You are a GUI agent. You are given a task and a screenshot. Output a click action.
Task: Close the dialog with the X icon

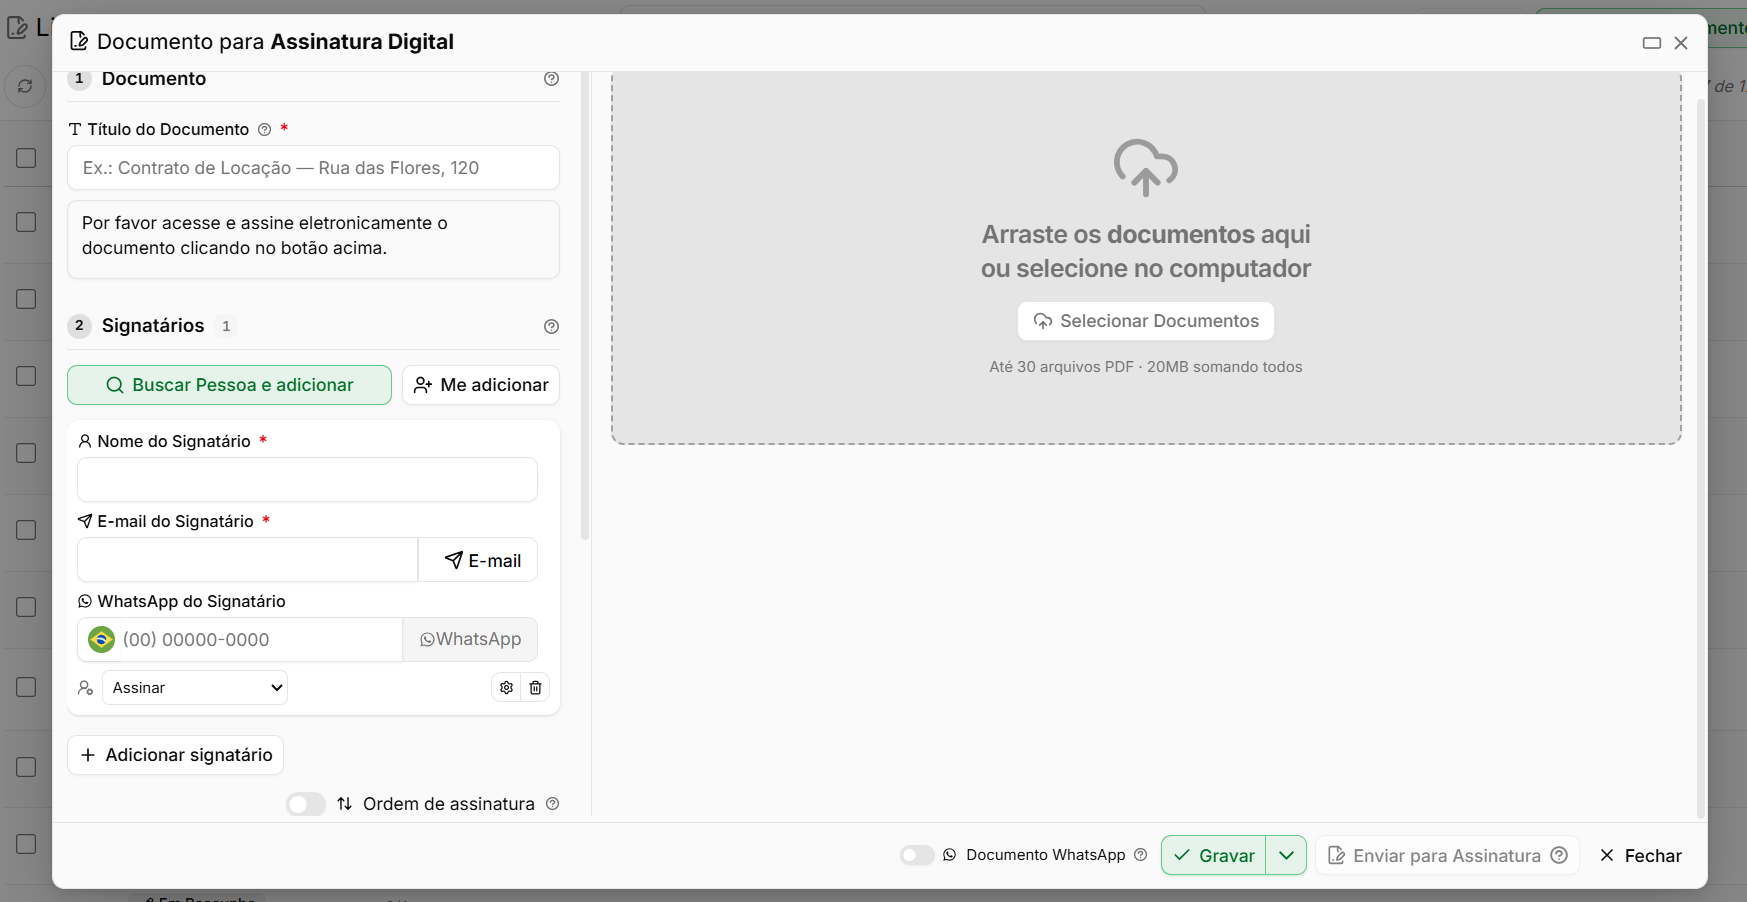1681,43
